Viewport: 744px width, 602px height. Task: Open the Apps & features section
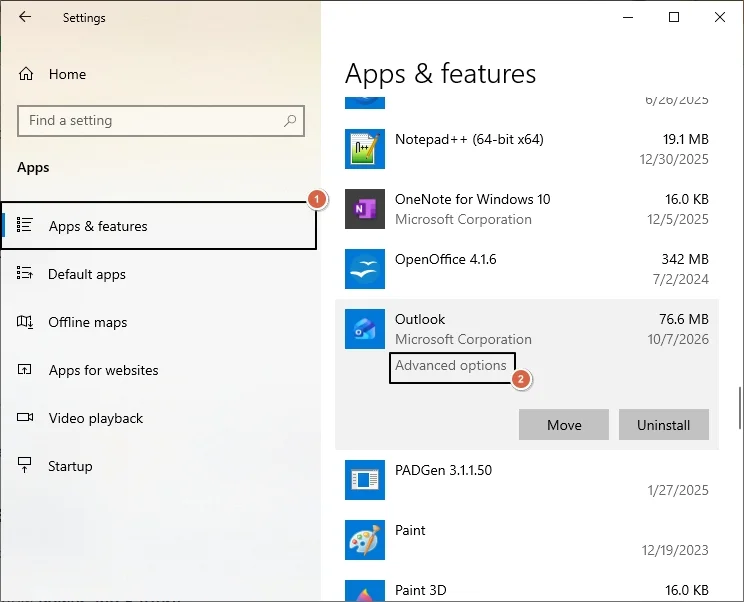tap(159, 226)
